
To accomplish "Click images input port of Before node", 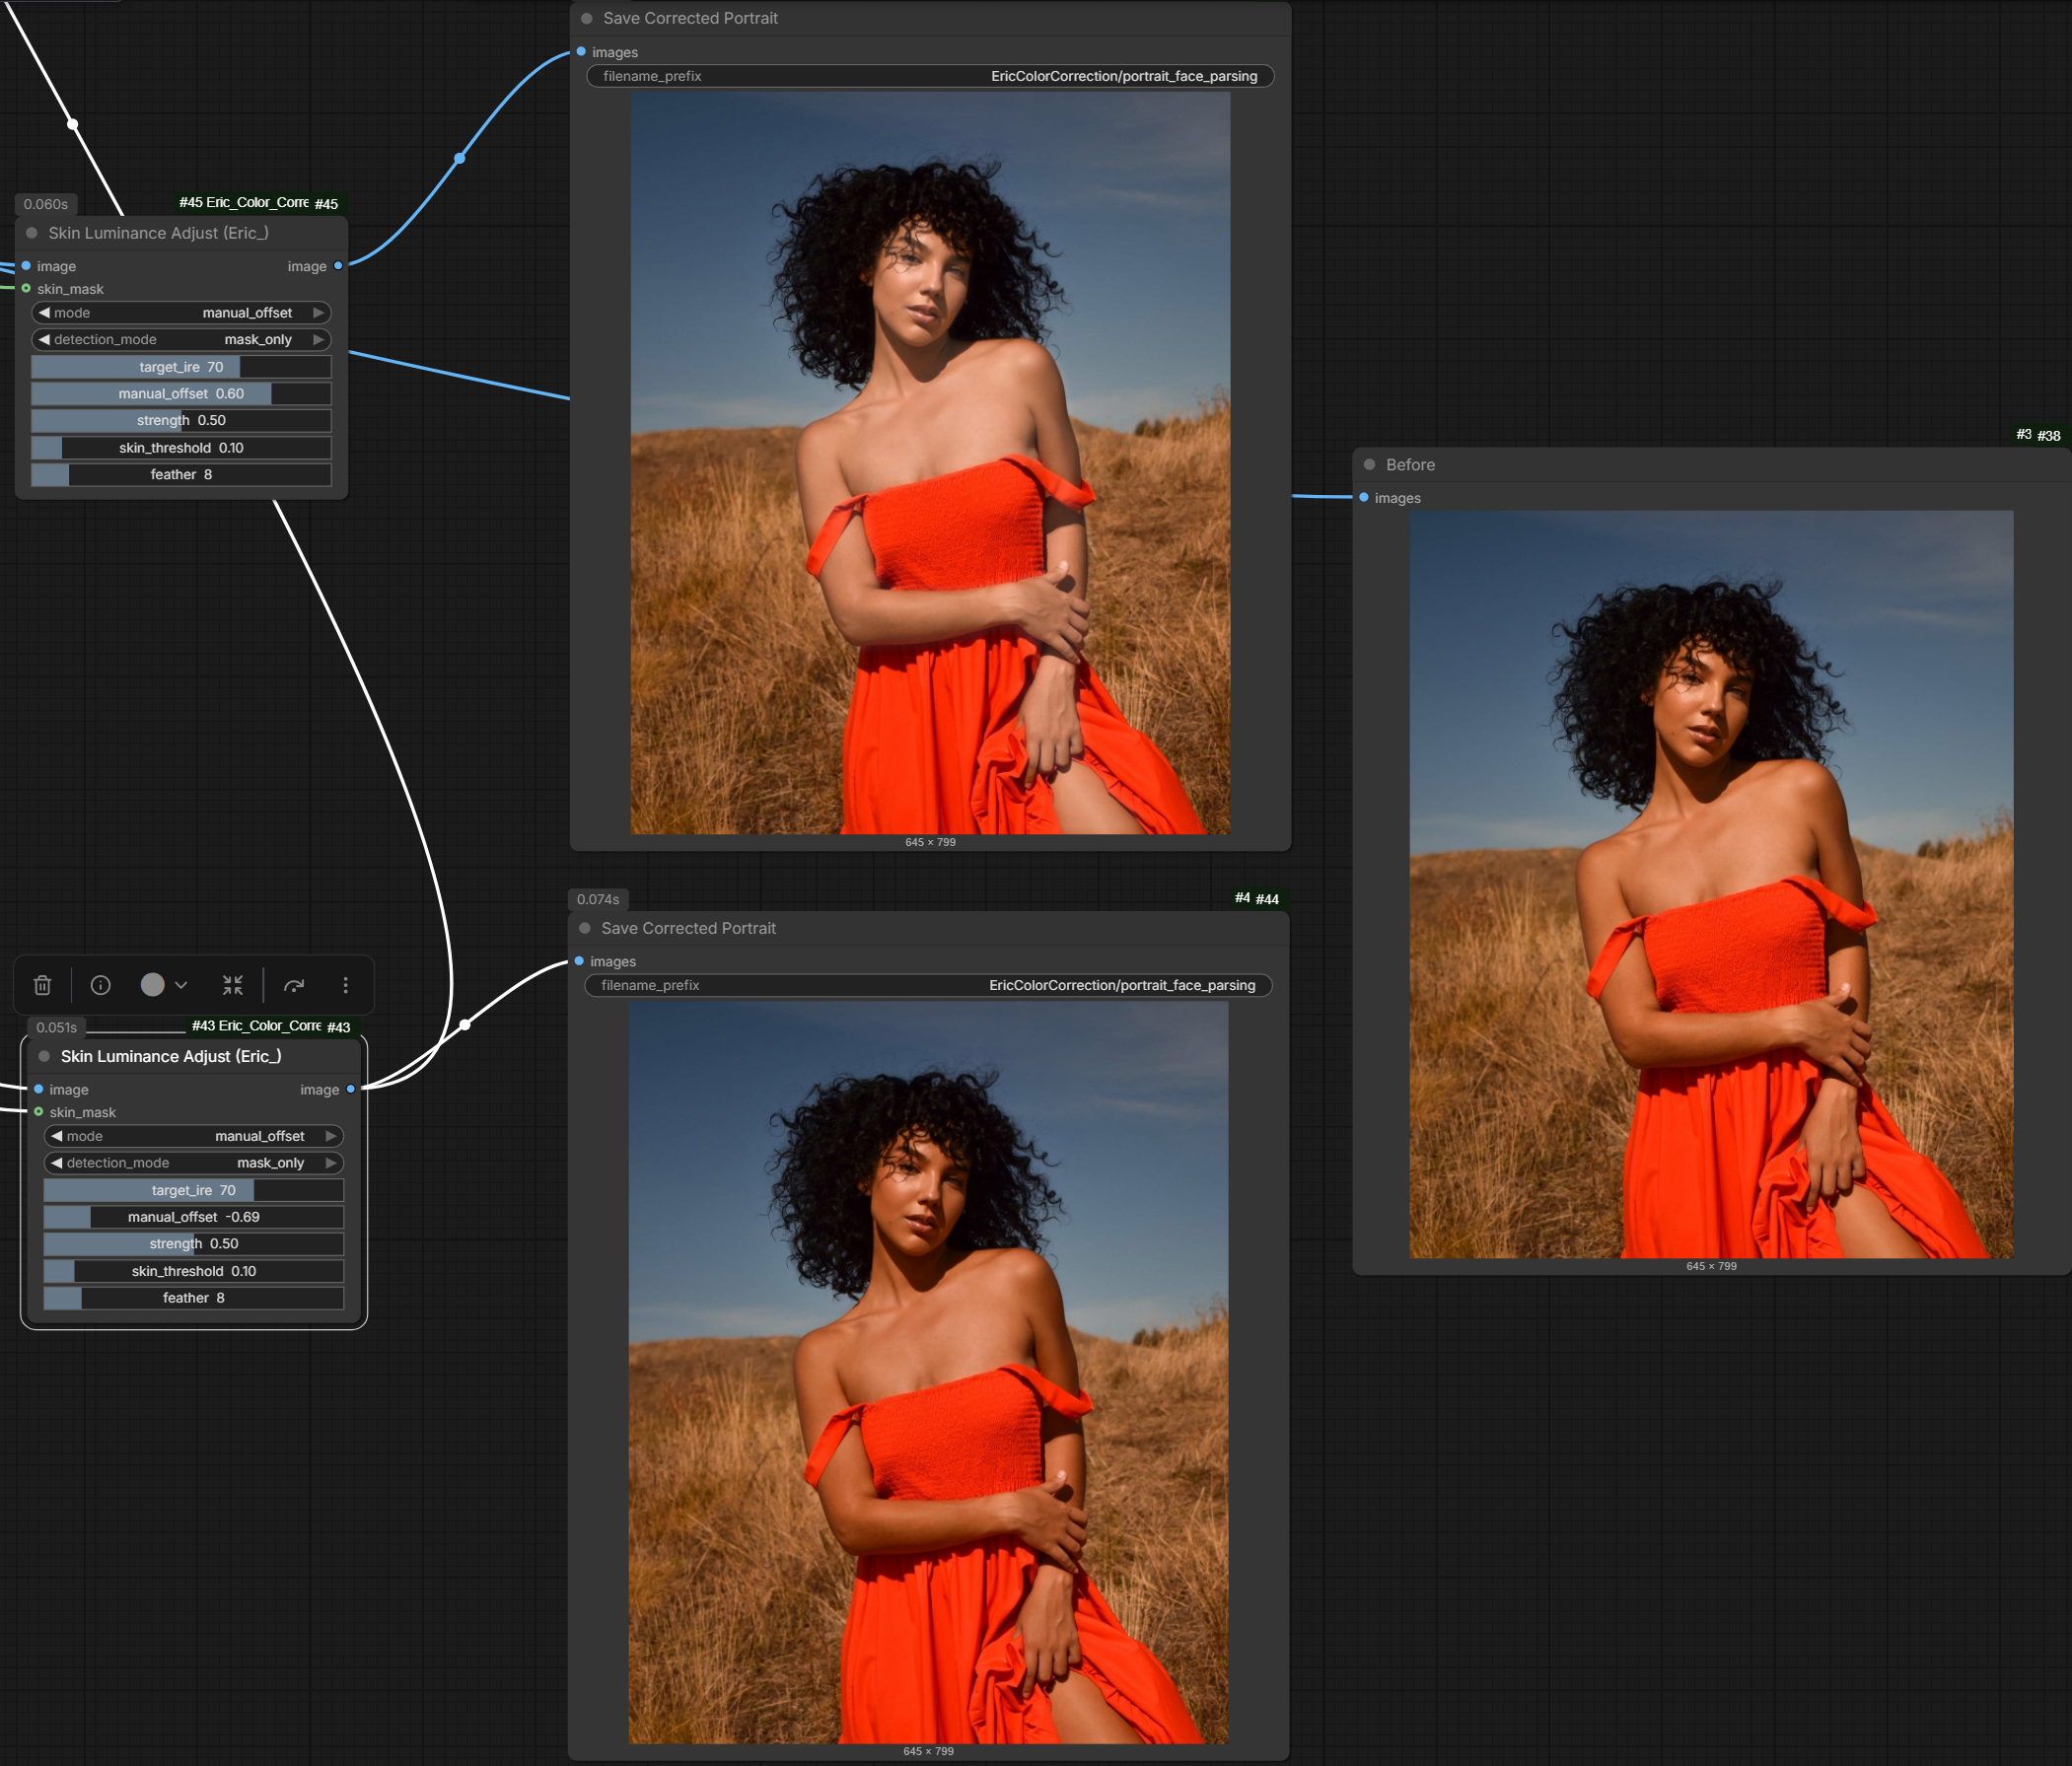I will pos(1364,498).
